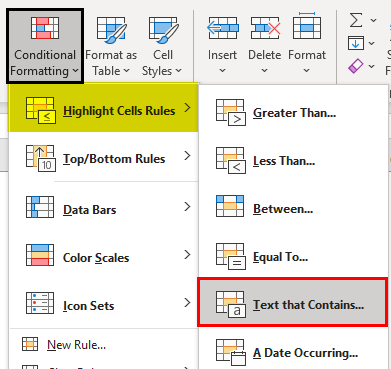391x369 pixels.
Task: Select the Highlight Cells Rules menu item
Action: tap(103, 108)
